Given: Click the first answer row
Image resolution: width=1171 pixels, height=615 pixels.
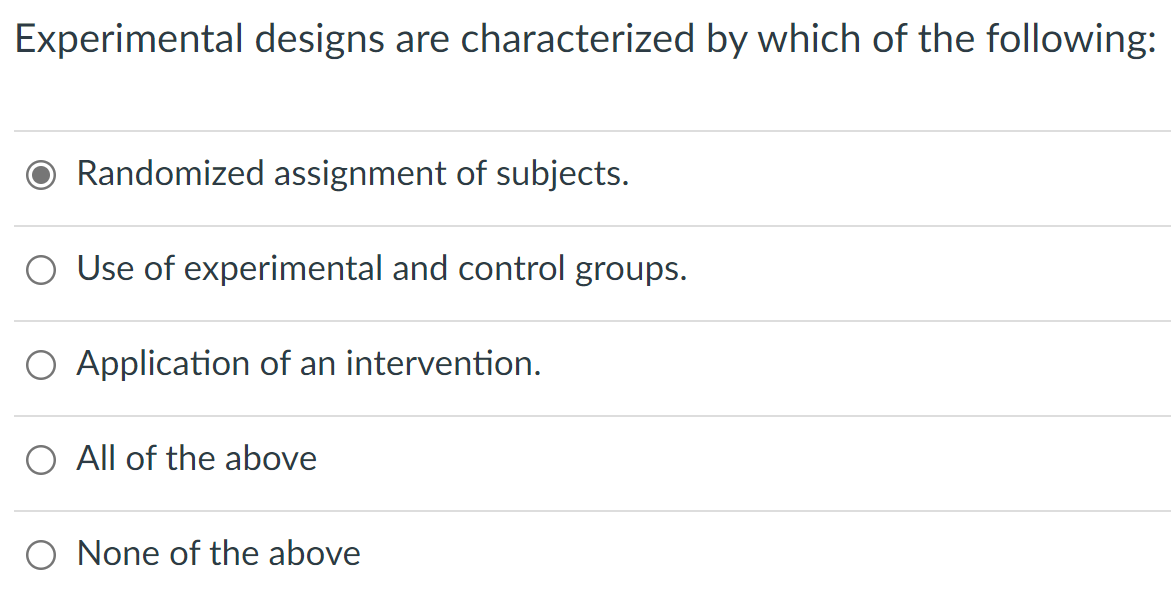Looking at the screenshot, I should 585,174.
